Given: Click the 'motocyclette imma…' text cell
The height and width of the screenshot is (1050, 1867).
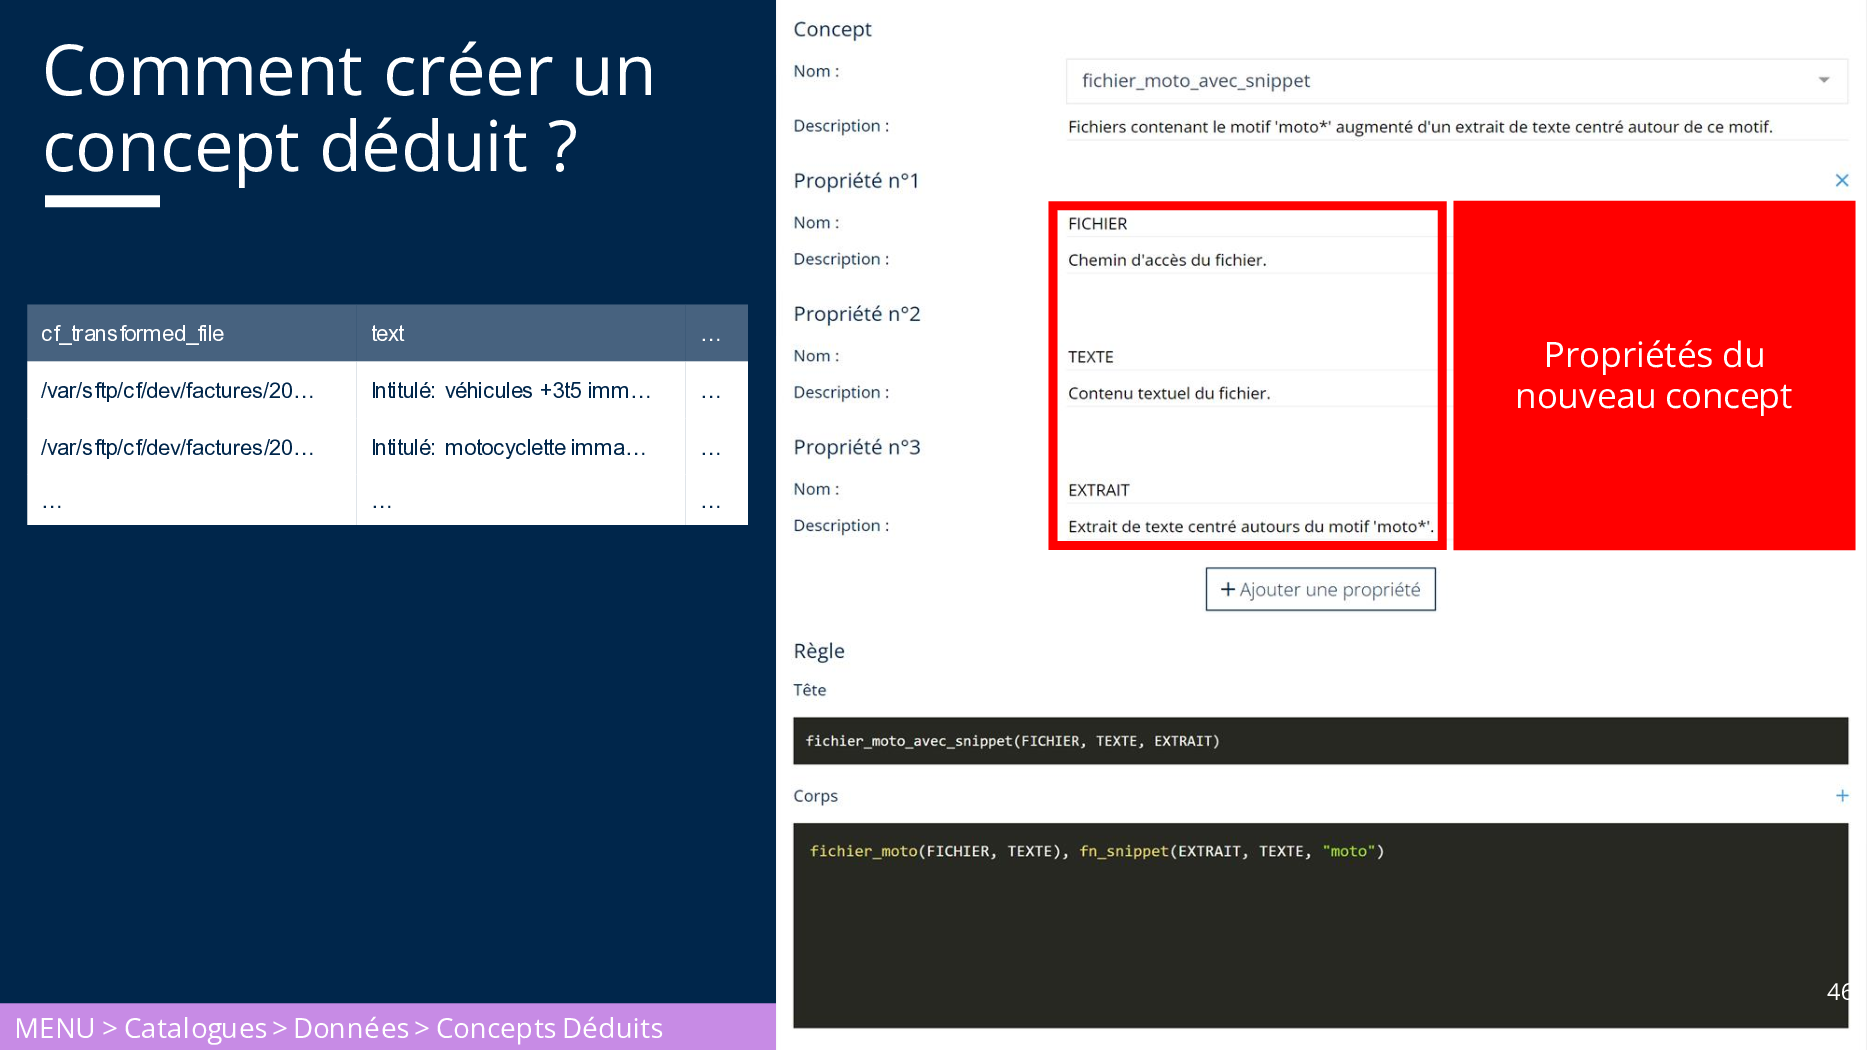Looking at the screenshot, I should pos(509,448).
